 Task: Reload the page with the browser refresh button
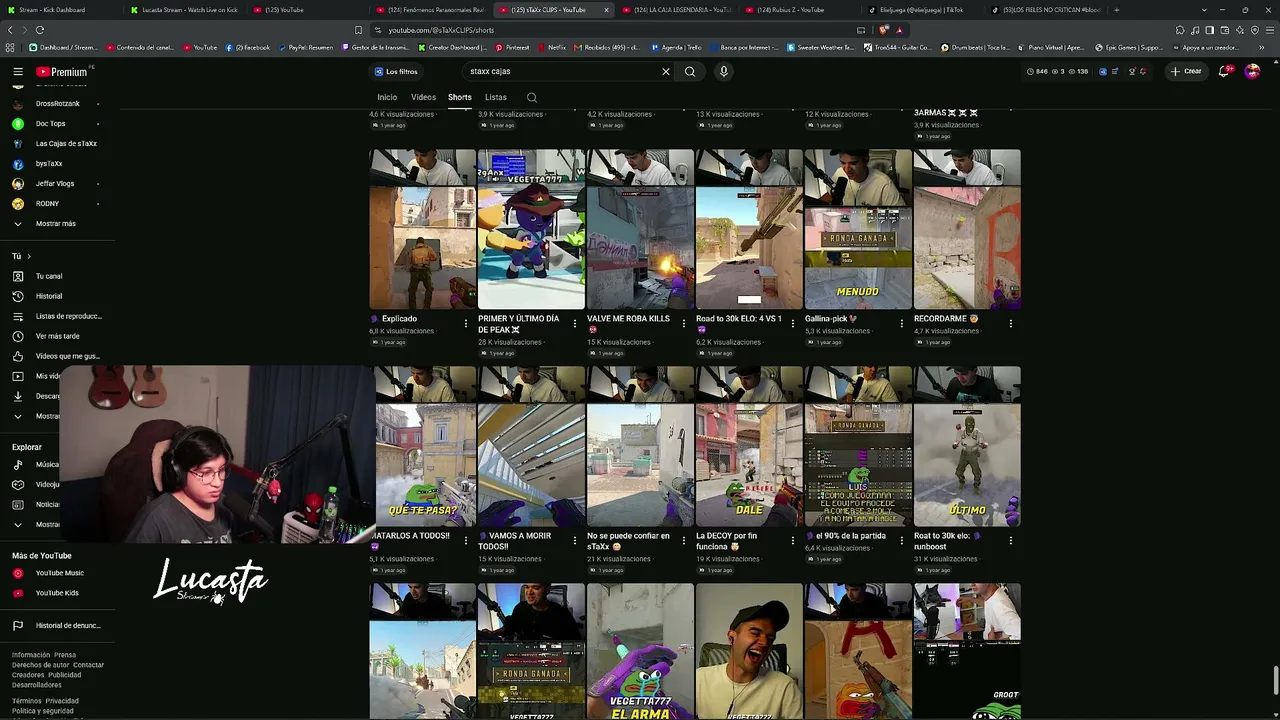(x=40, y=30)
